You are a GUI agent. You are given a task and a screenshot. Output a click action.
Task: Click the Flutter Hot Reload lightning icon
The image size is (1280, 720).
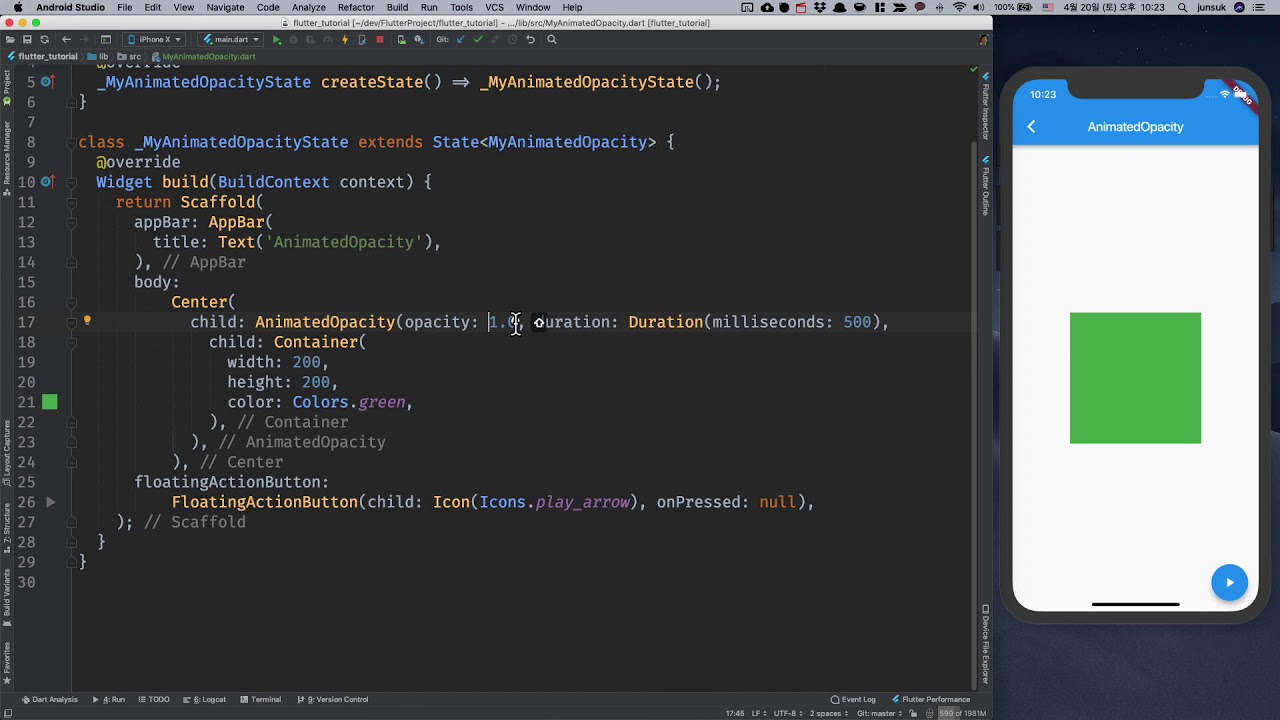point(344,40)
